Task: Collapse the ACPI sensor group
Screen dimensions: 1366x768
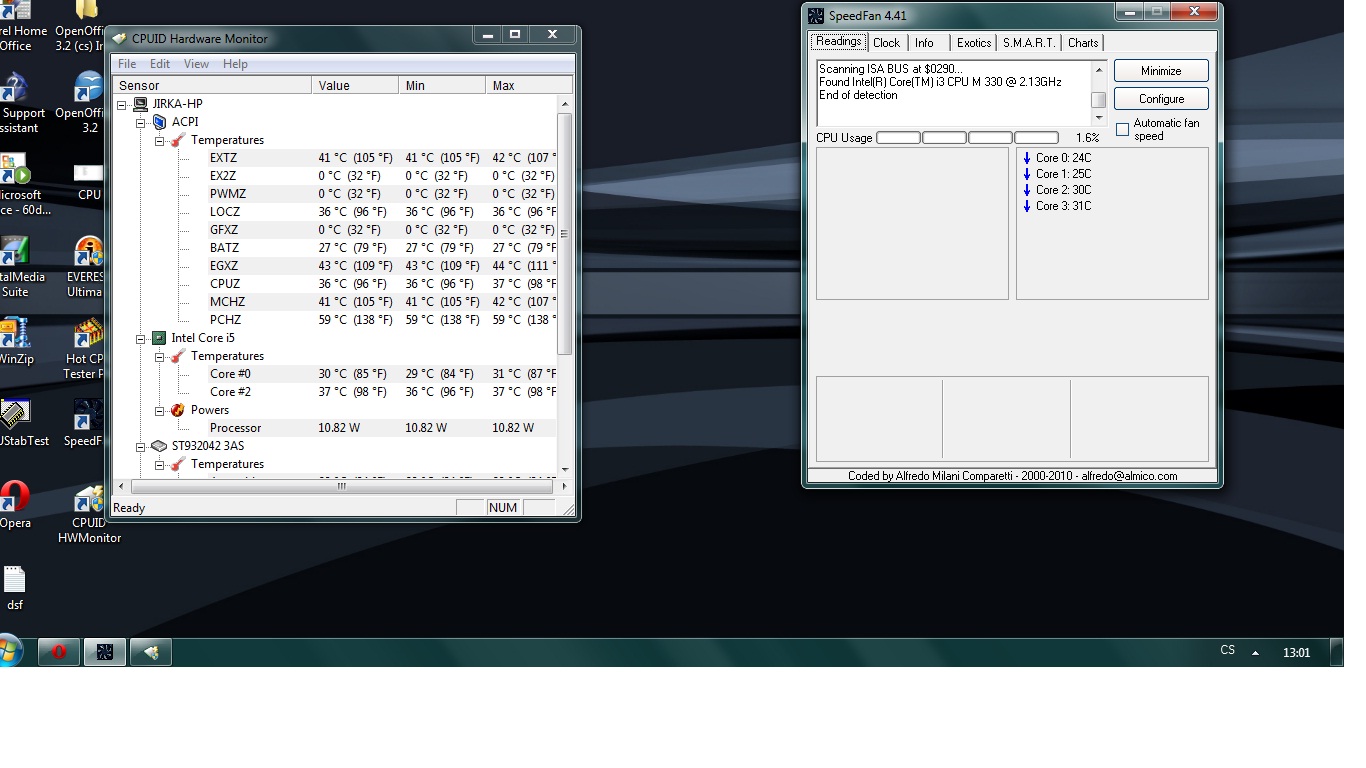Action: [x=141, y=122]
